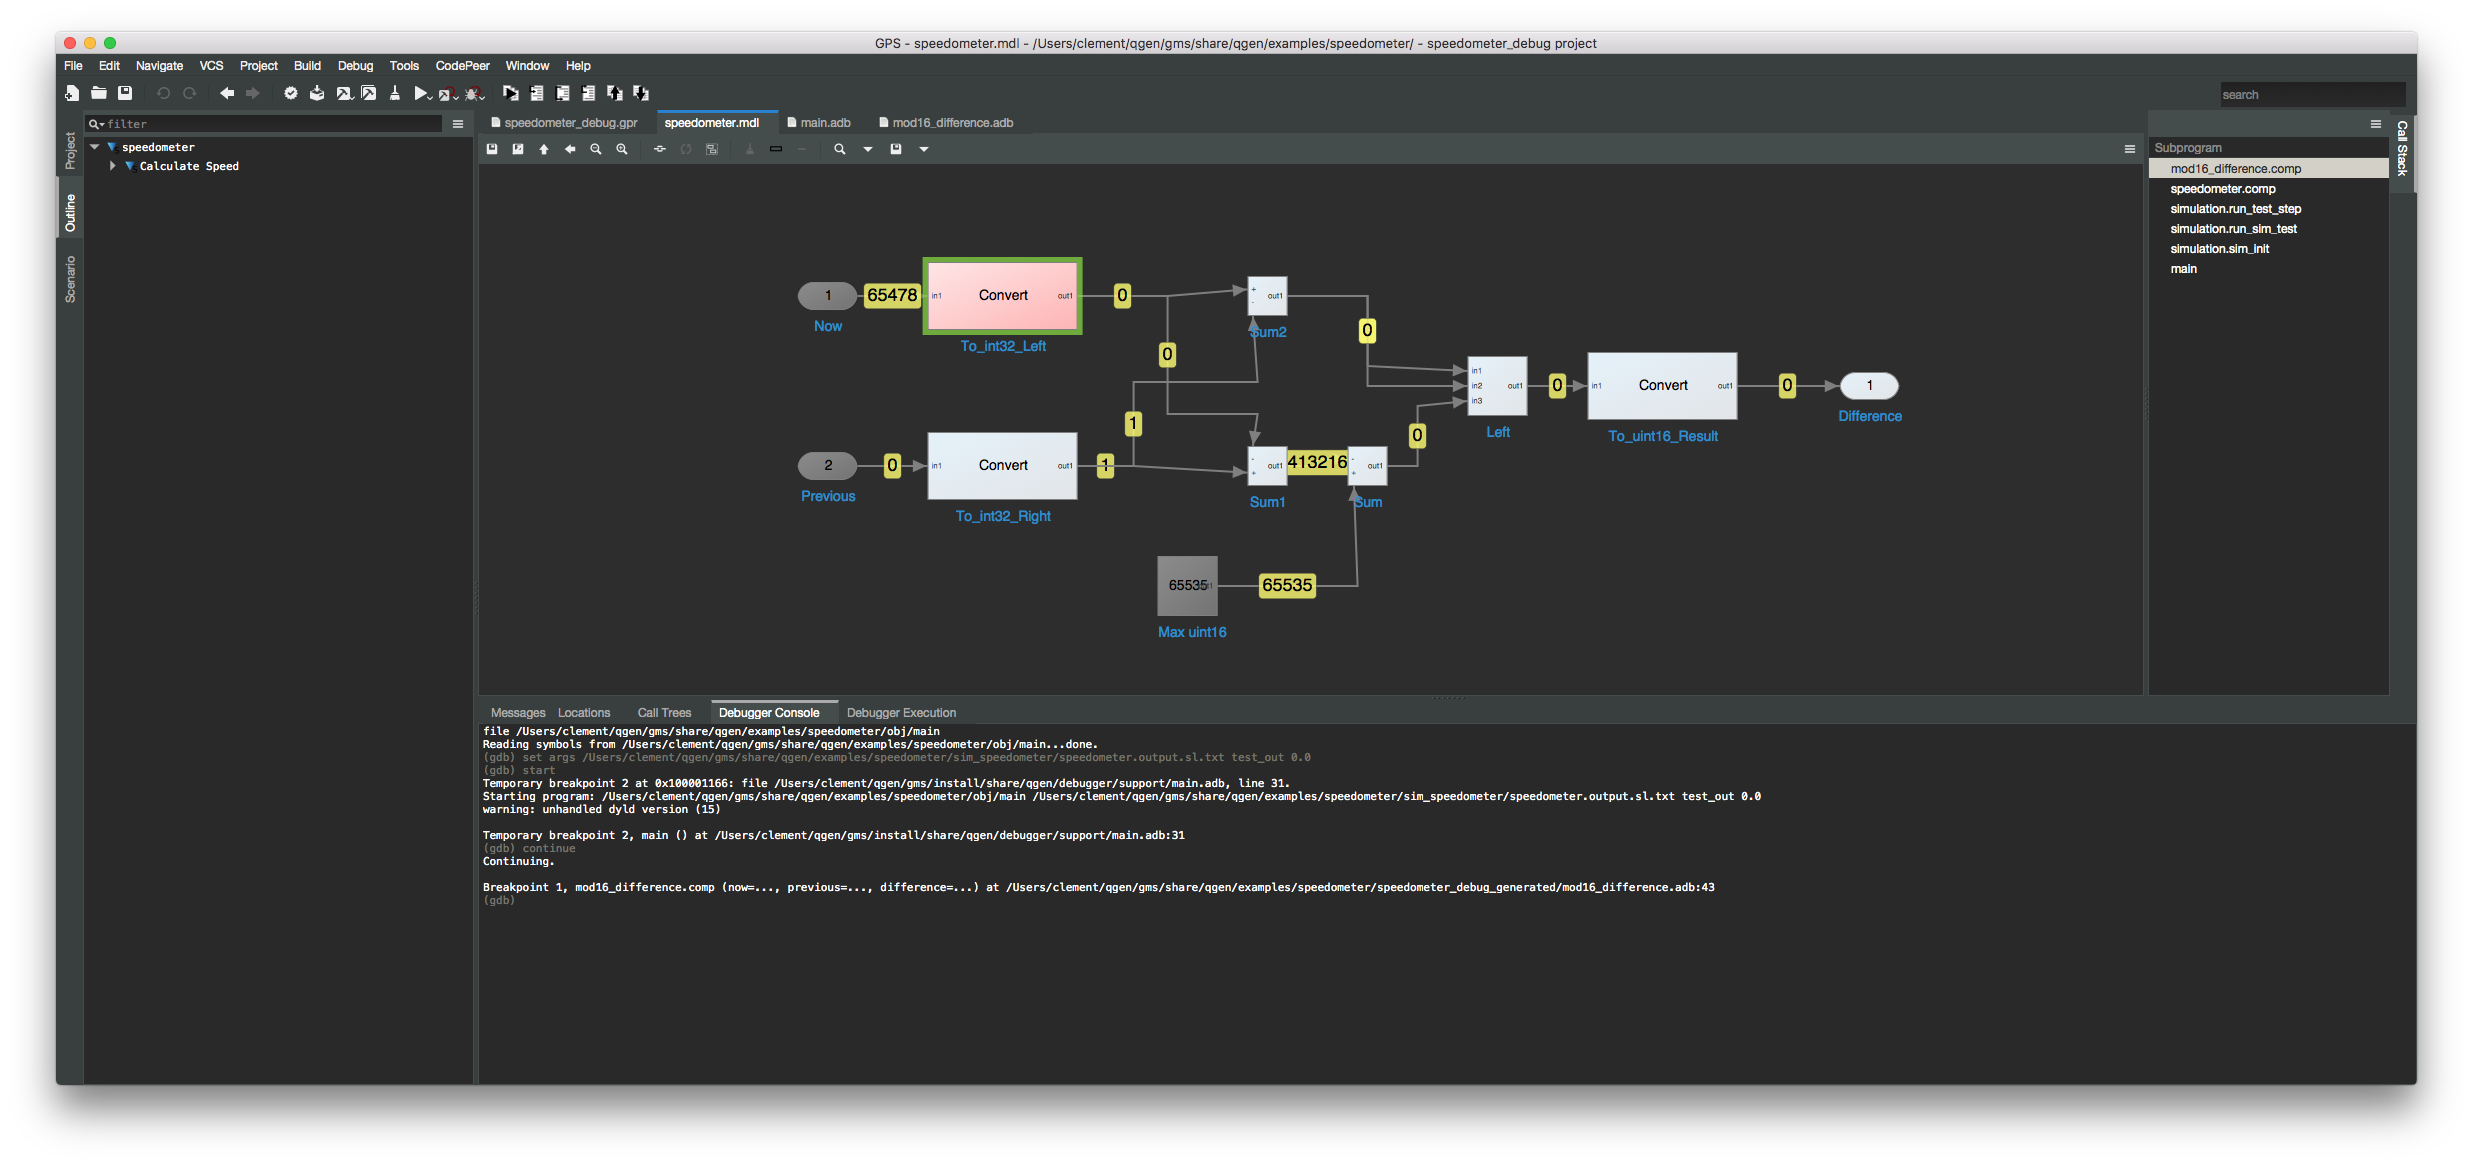
Task: Click the Max uint16 constant block
Action: tap(1187, 586)
